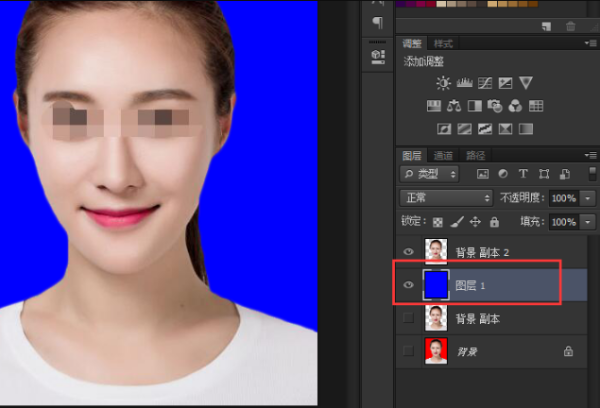The height and width of the screenshot is (408, 600).
Task: Click the Swatches panel trash icon
Action: click(x=571, y=26)
